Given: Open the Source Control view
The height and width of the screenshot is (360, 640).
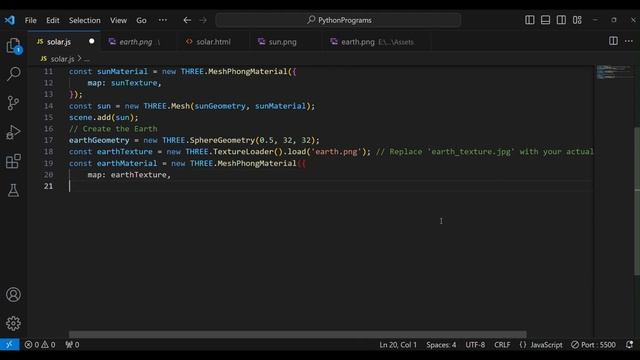Looking at the screenshot, I should 13,103.
